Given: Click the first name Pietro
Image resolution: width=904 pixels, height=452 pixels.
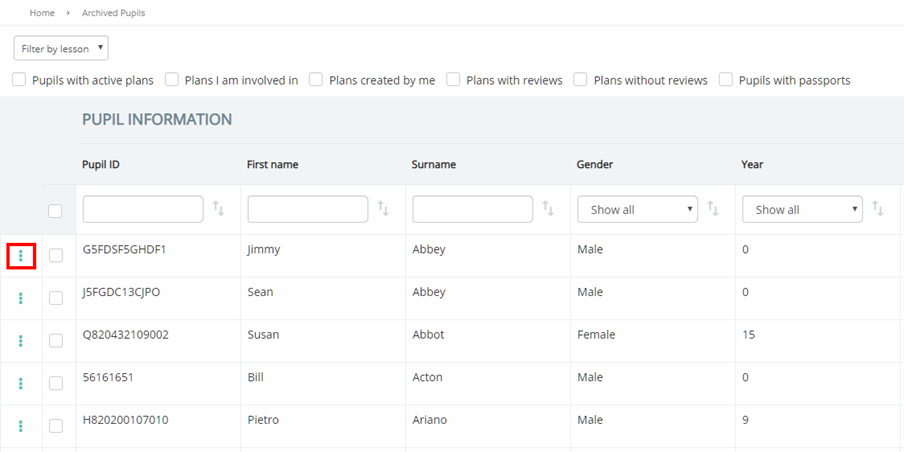Looking at the screenshot, I should point(263,420).
